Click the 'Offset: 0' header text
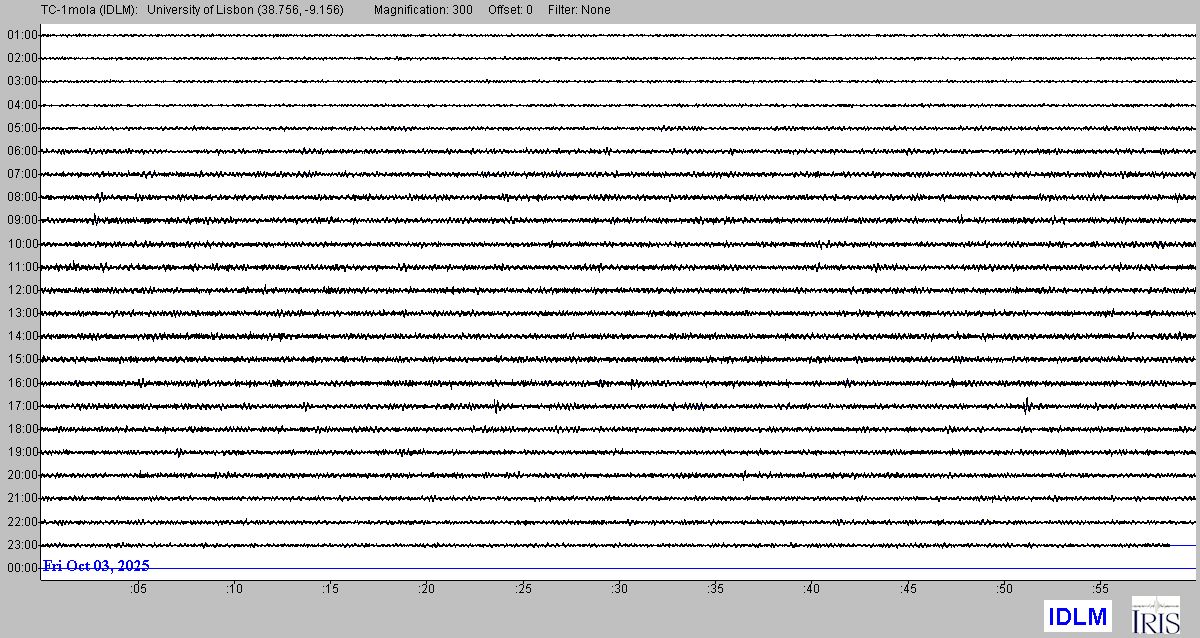This screenshot has width=1200, height=638. coord(510,10)
